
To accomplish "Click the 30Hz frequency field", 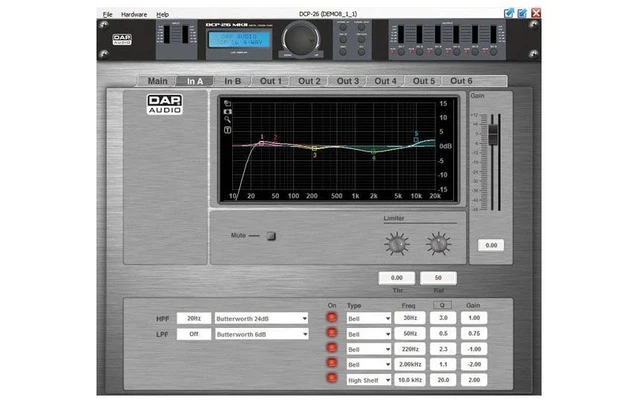I will [x=410, y=318].
